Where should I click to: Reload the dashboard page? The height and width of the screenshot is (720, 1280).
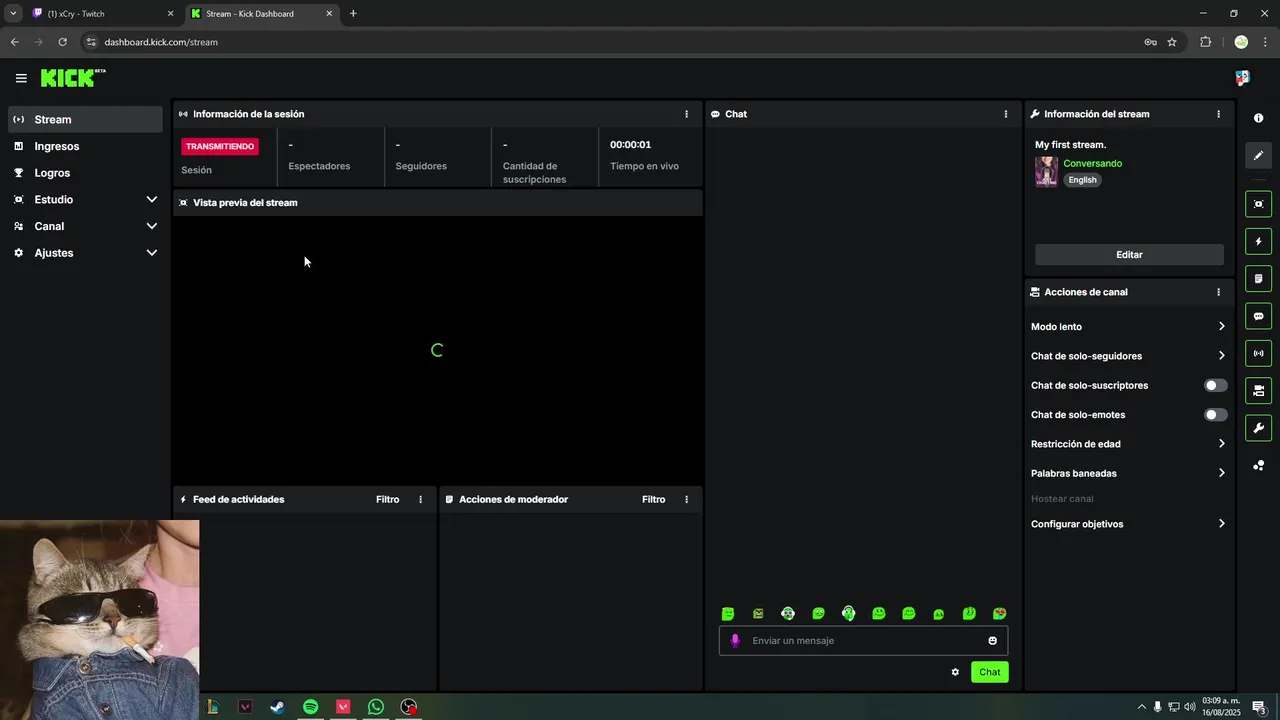62,42
